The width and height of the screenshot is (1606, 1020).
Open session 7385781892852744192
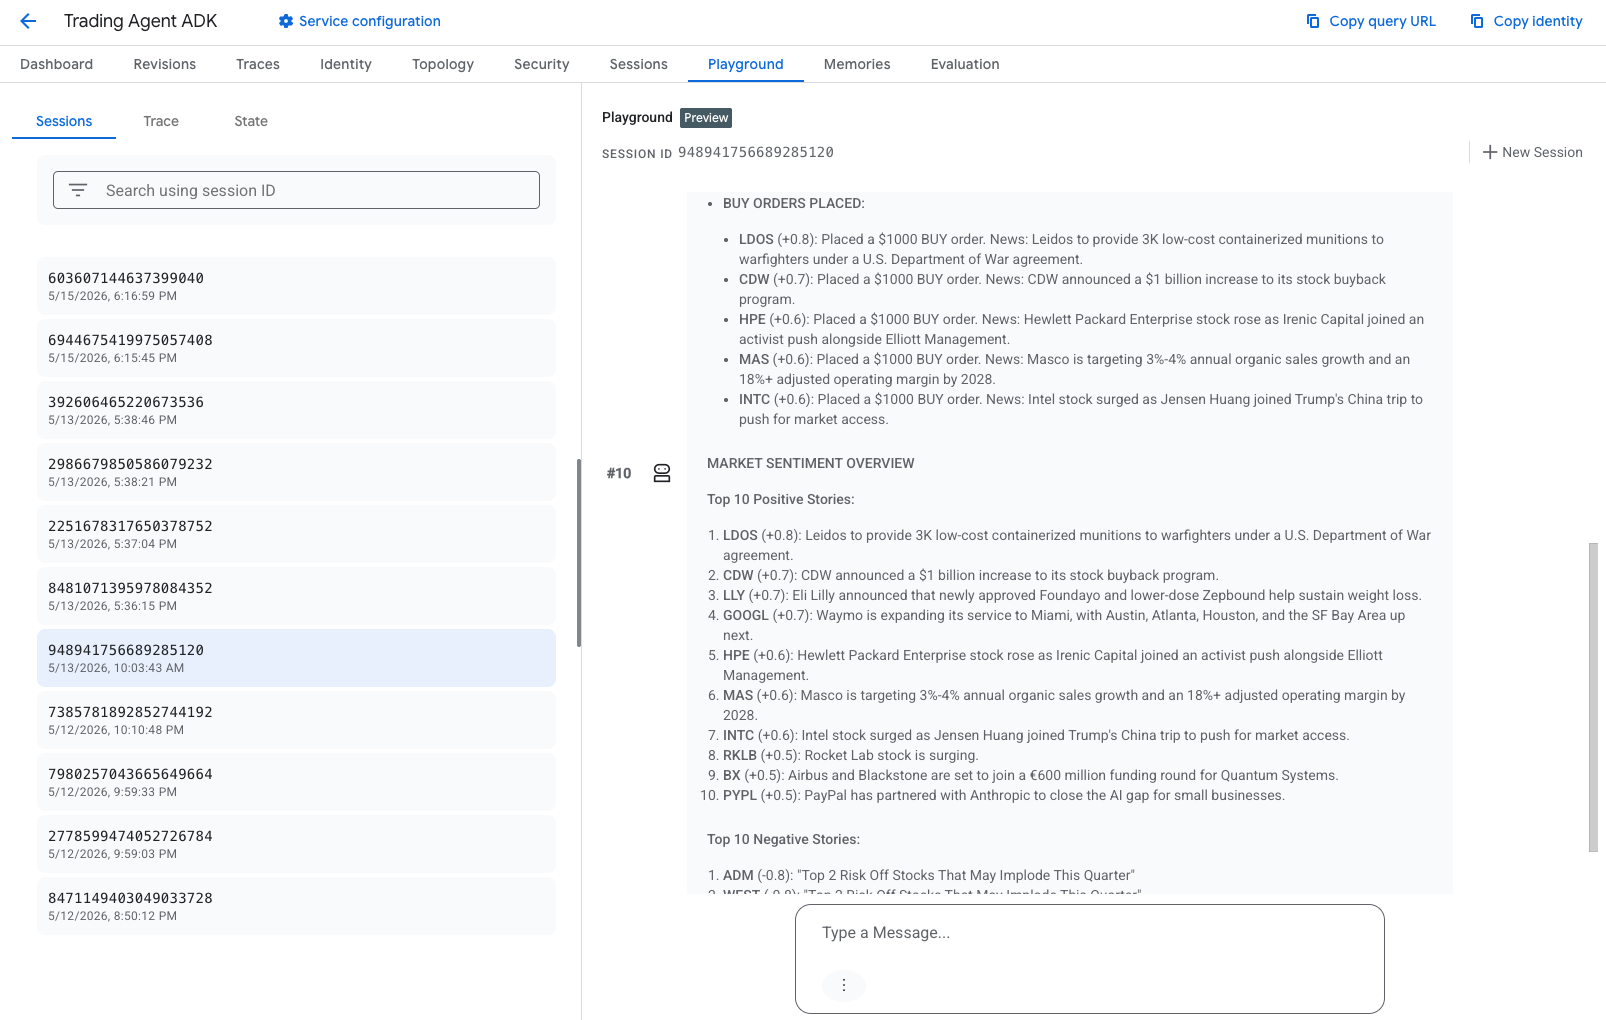coord(296,720)
